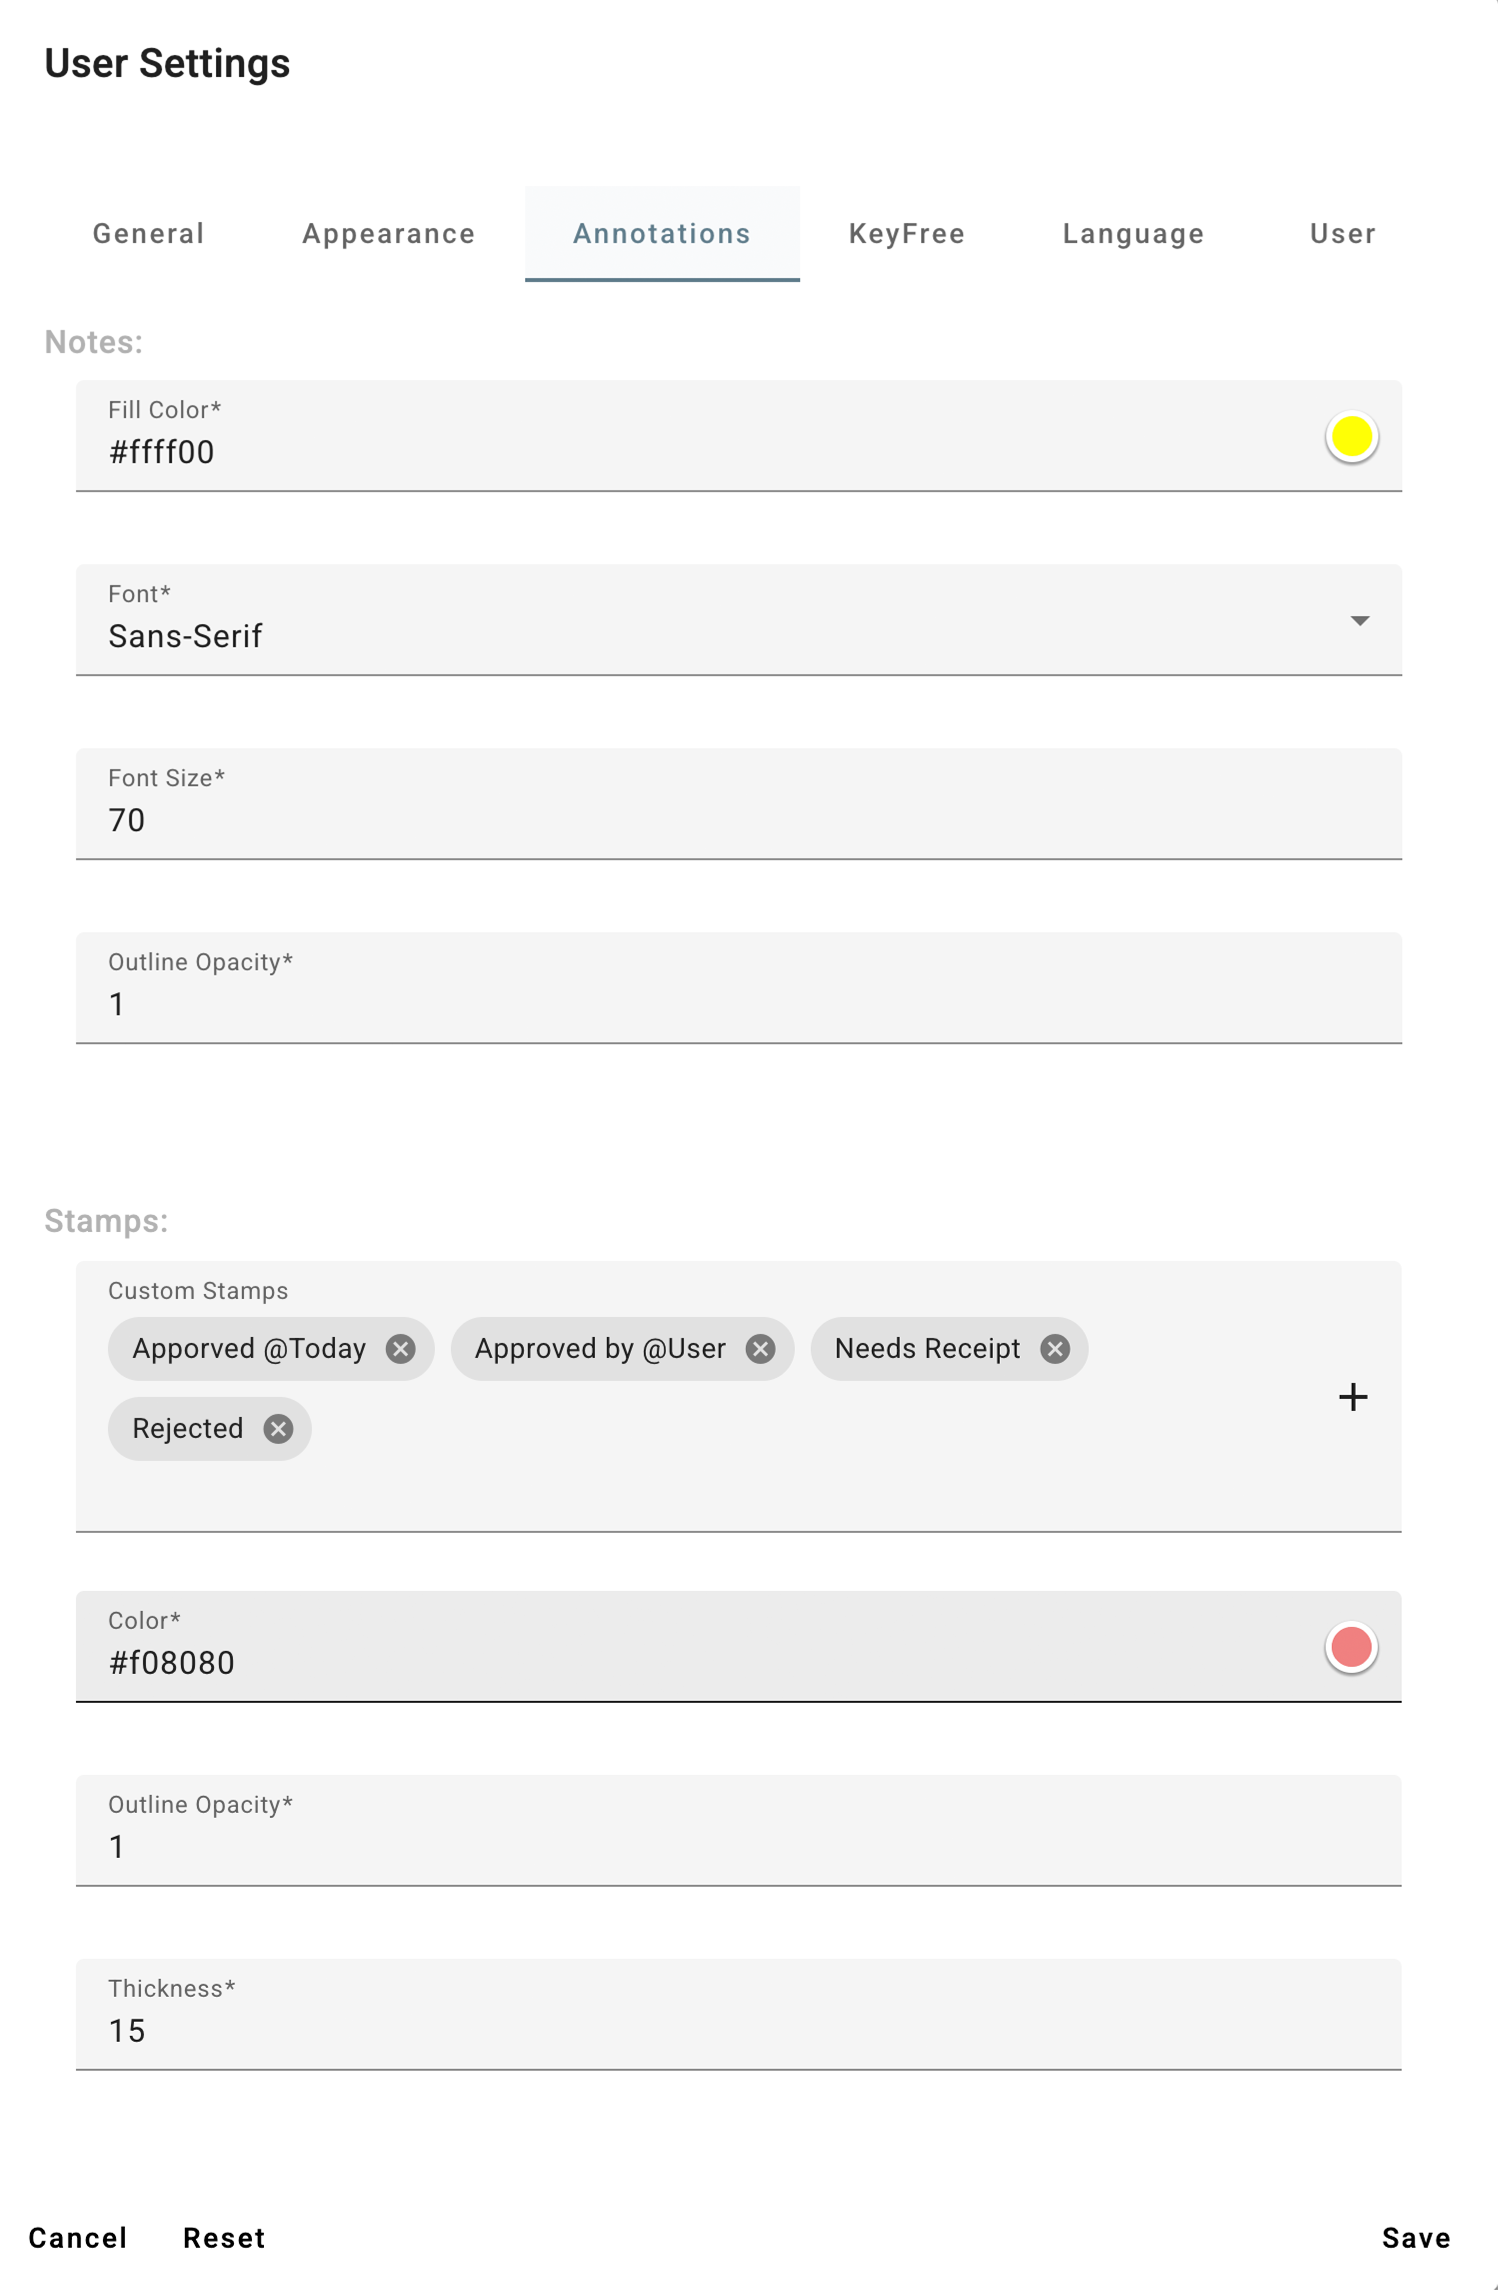Click the Fill Color hex text field
Viewport: 1498px width, 2290px height.
pyautogui.click(x=700, y=452)
